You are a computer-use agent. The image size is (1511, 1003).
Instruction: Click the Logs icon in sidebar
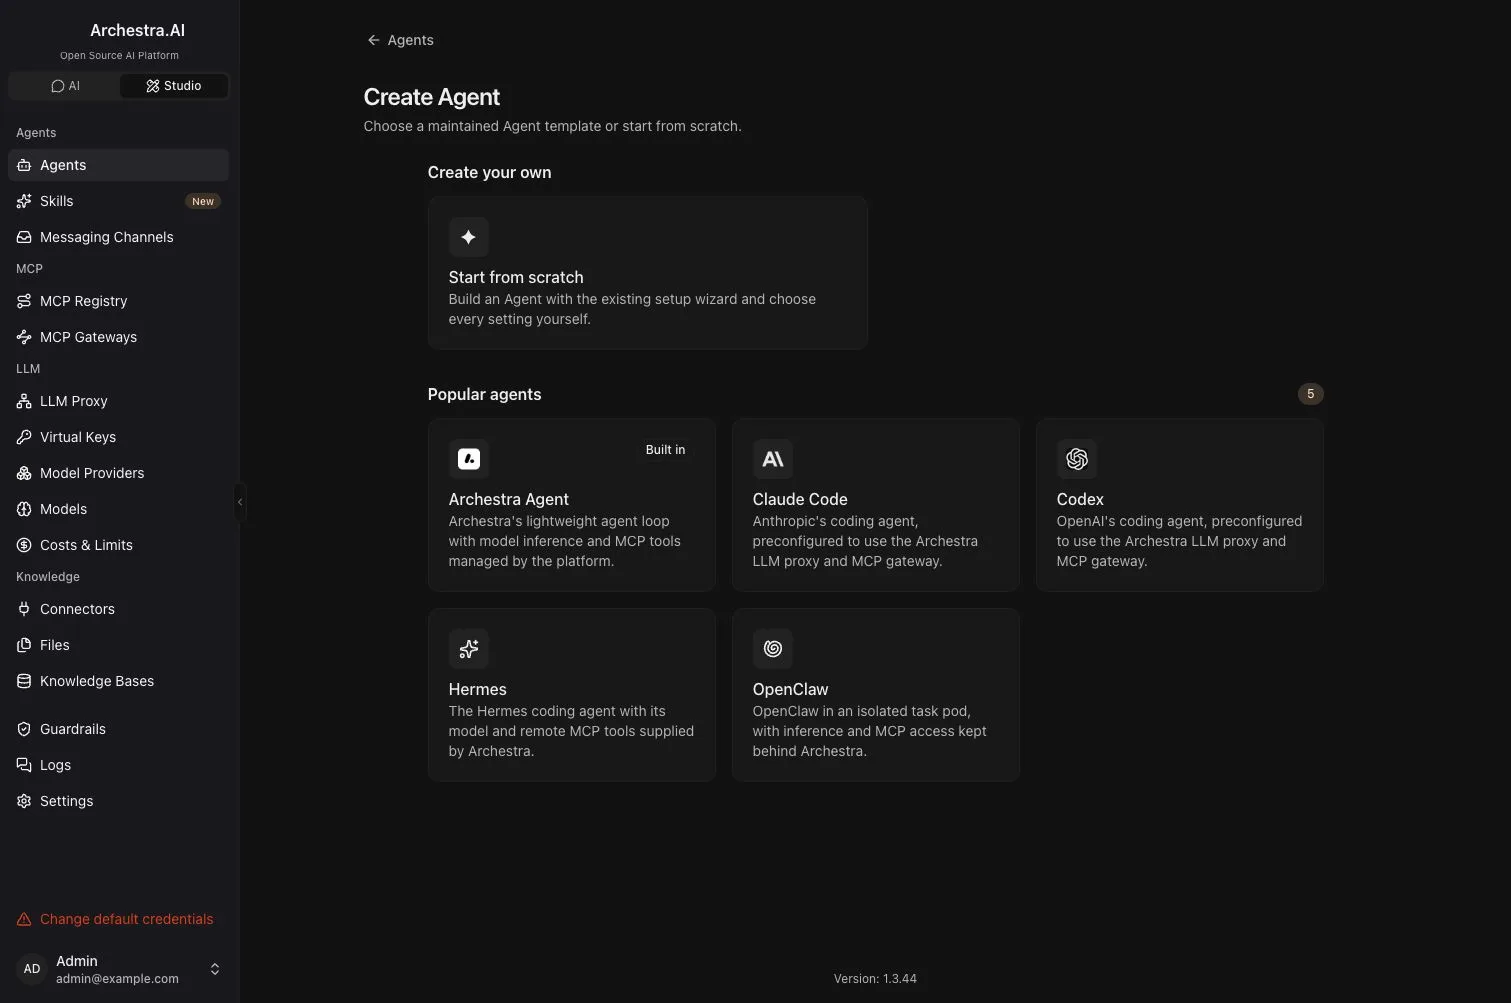[x=24, y=765]
